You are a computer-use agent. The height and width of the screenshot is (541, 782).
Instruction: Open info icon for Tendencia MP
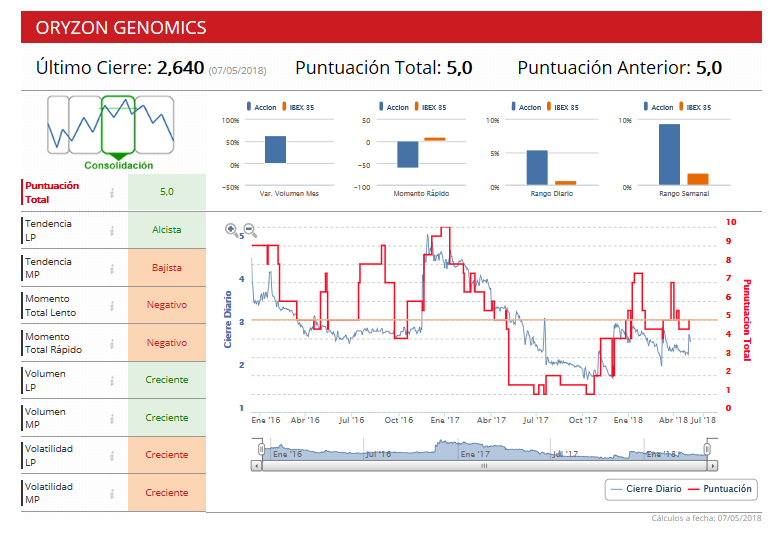pyautogui.click(x=112, y=268)
